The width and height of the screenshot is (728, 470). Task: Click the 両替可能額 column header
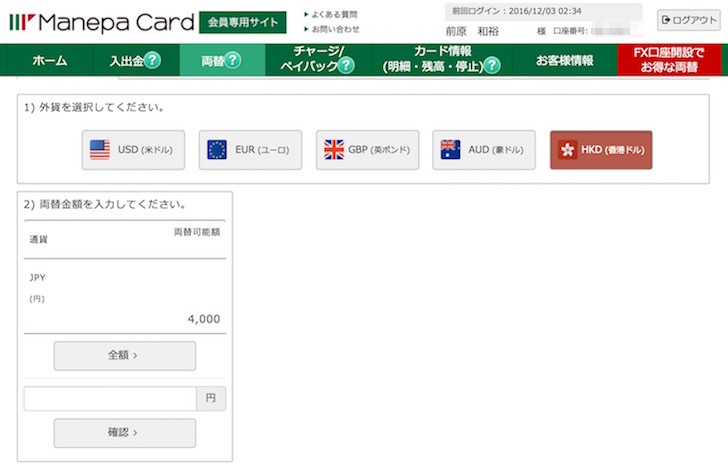197,232
